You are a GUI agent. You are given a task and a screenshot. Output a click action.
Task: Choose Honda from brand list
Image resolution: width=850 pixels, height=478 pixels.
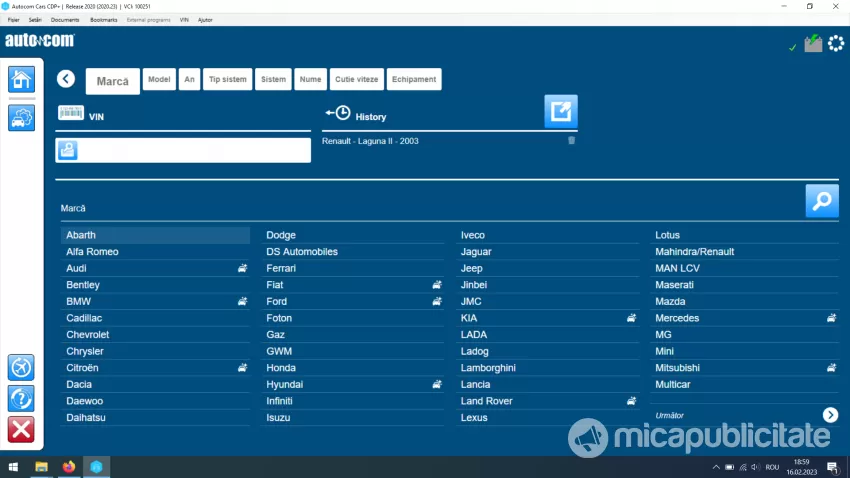353,368
